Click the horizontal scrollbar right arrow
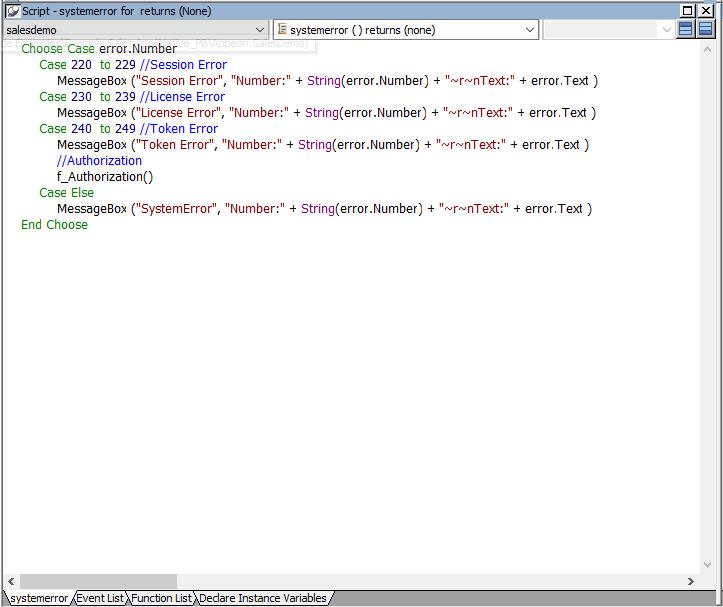 pos(690,581)
